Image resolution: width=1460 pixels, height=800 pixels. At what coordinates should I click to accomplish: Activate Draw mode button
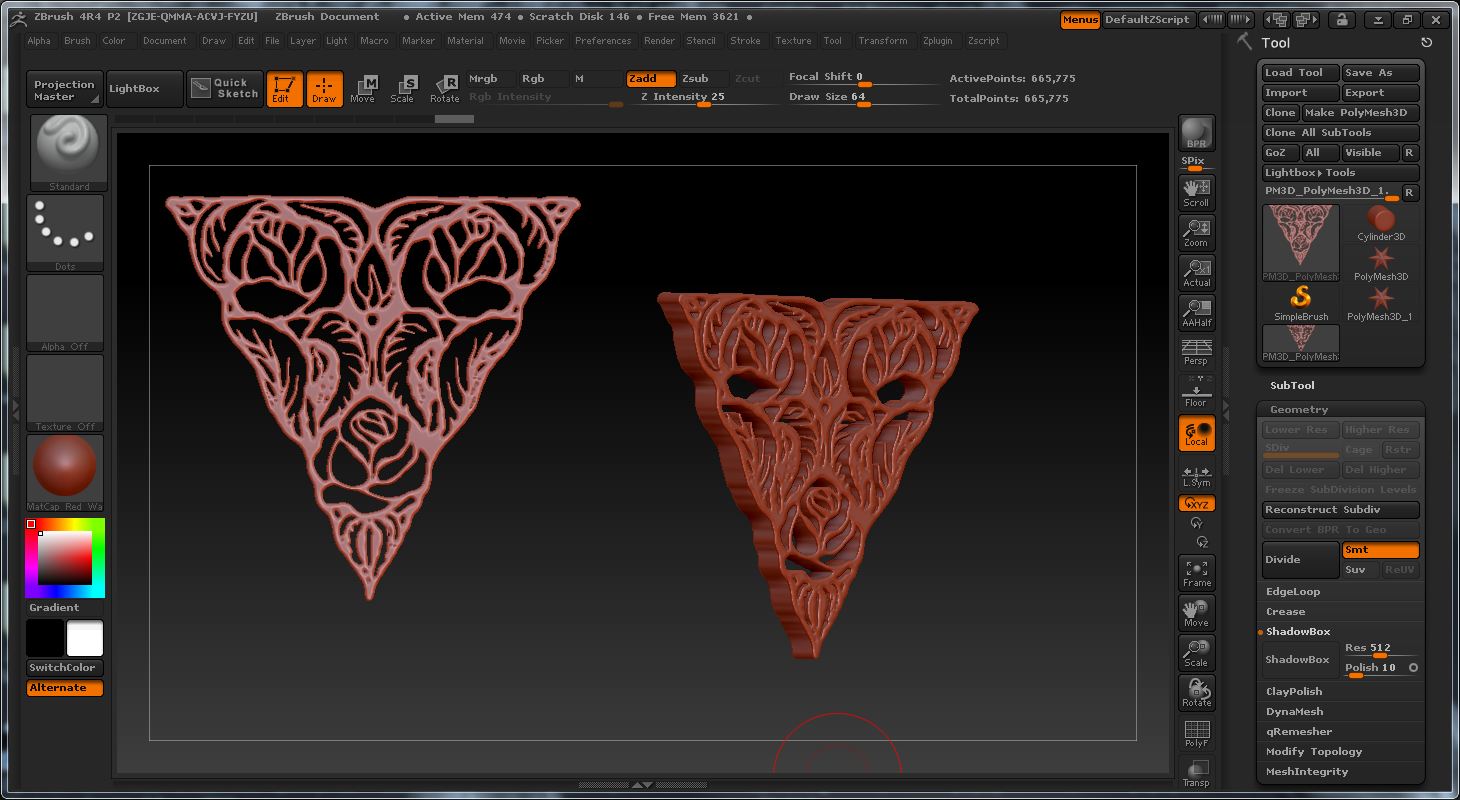coord(324,89)
